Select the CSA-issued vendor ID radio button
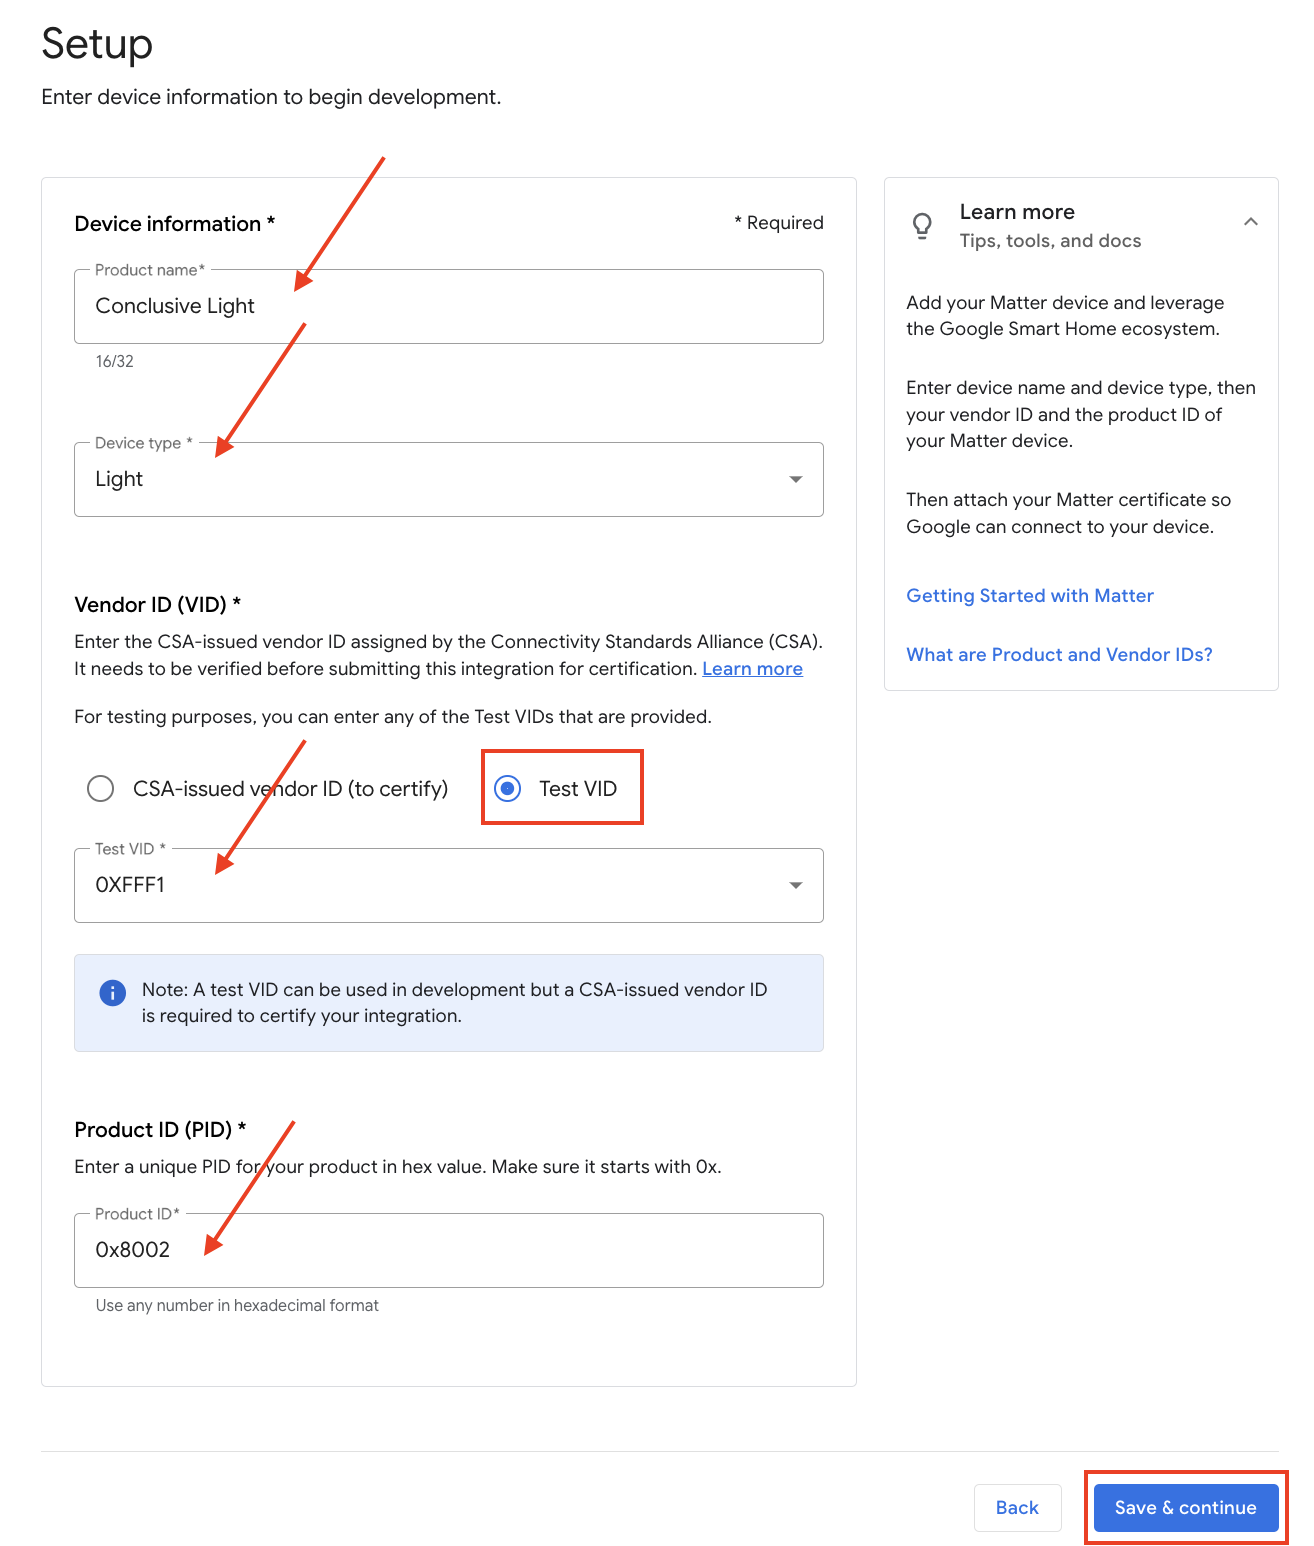The image size is (1314, 1546). [x=100, y=789]
